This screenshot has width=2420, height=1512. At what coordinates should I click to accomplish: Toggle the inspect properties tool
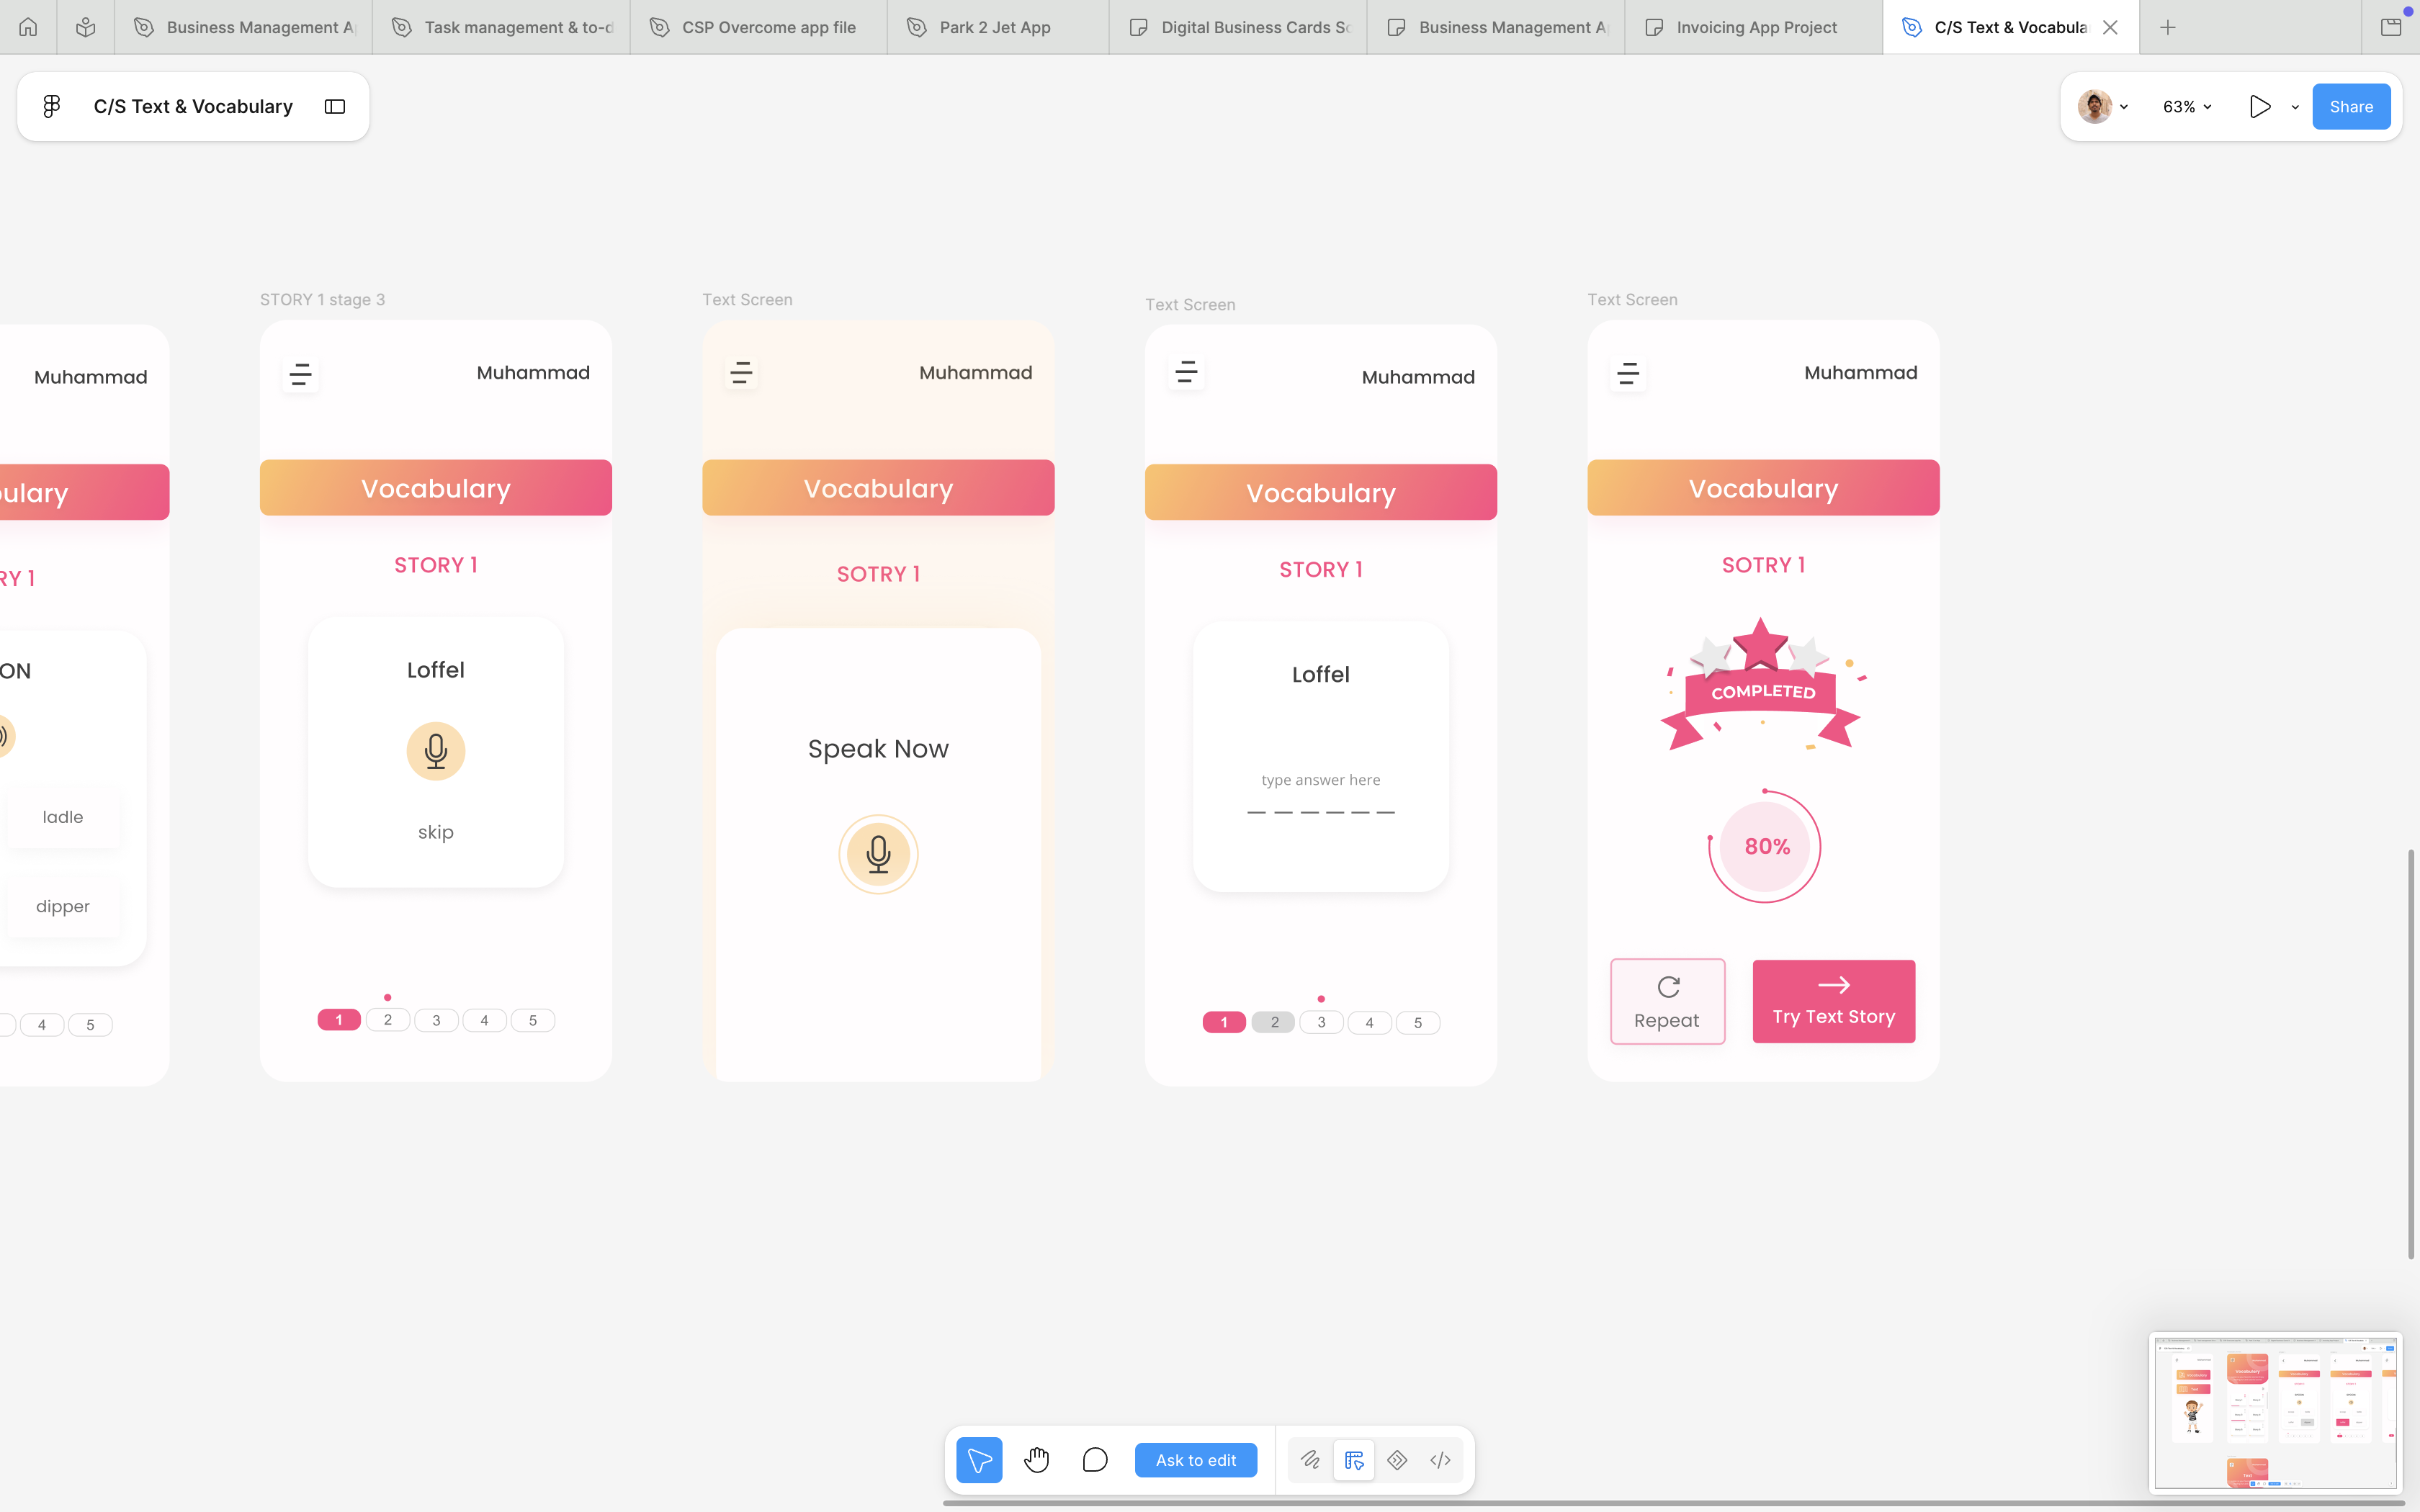point(1354,1460)
